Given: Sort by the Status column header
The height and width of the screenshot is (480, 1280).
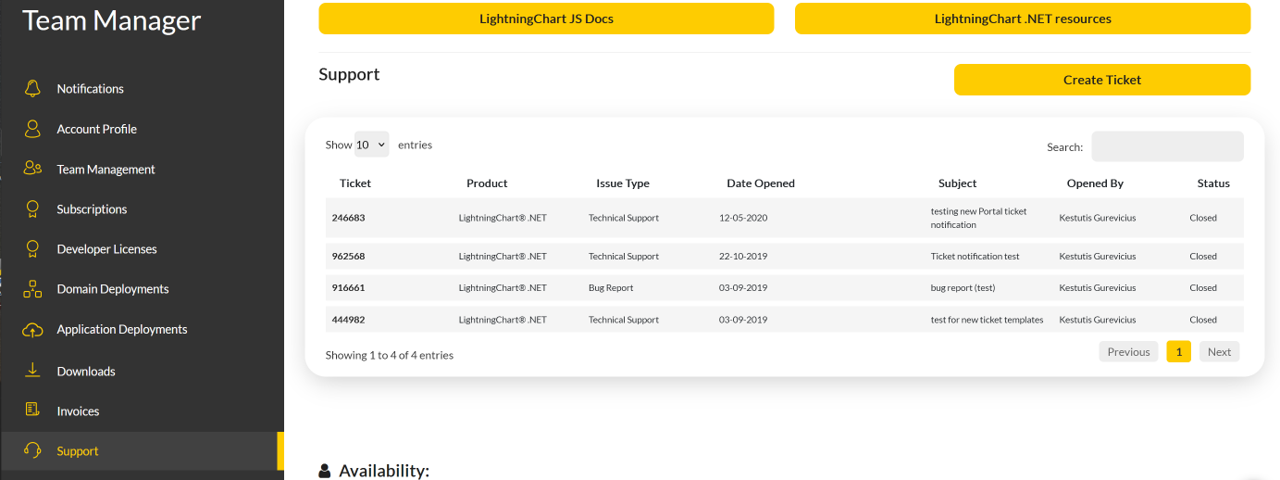Looking at the screenshot, I should click(1213, 183).
